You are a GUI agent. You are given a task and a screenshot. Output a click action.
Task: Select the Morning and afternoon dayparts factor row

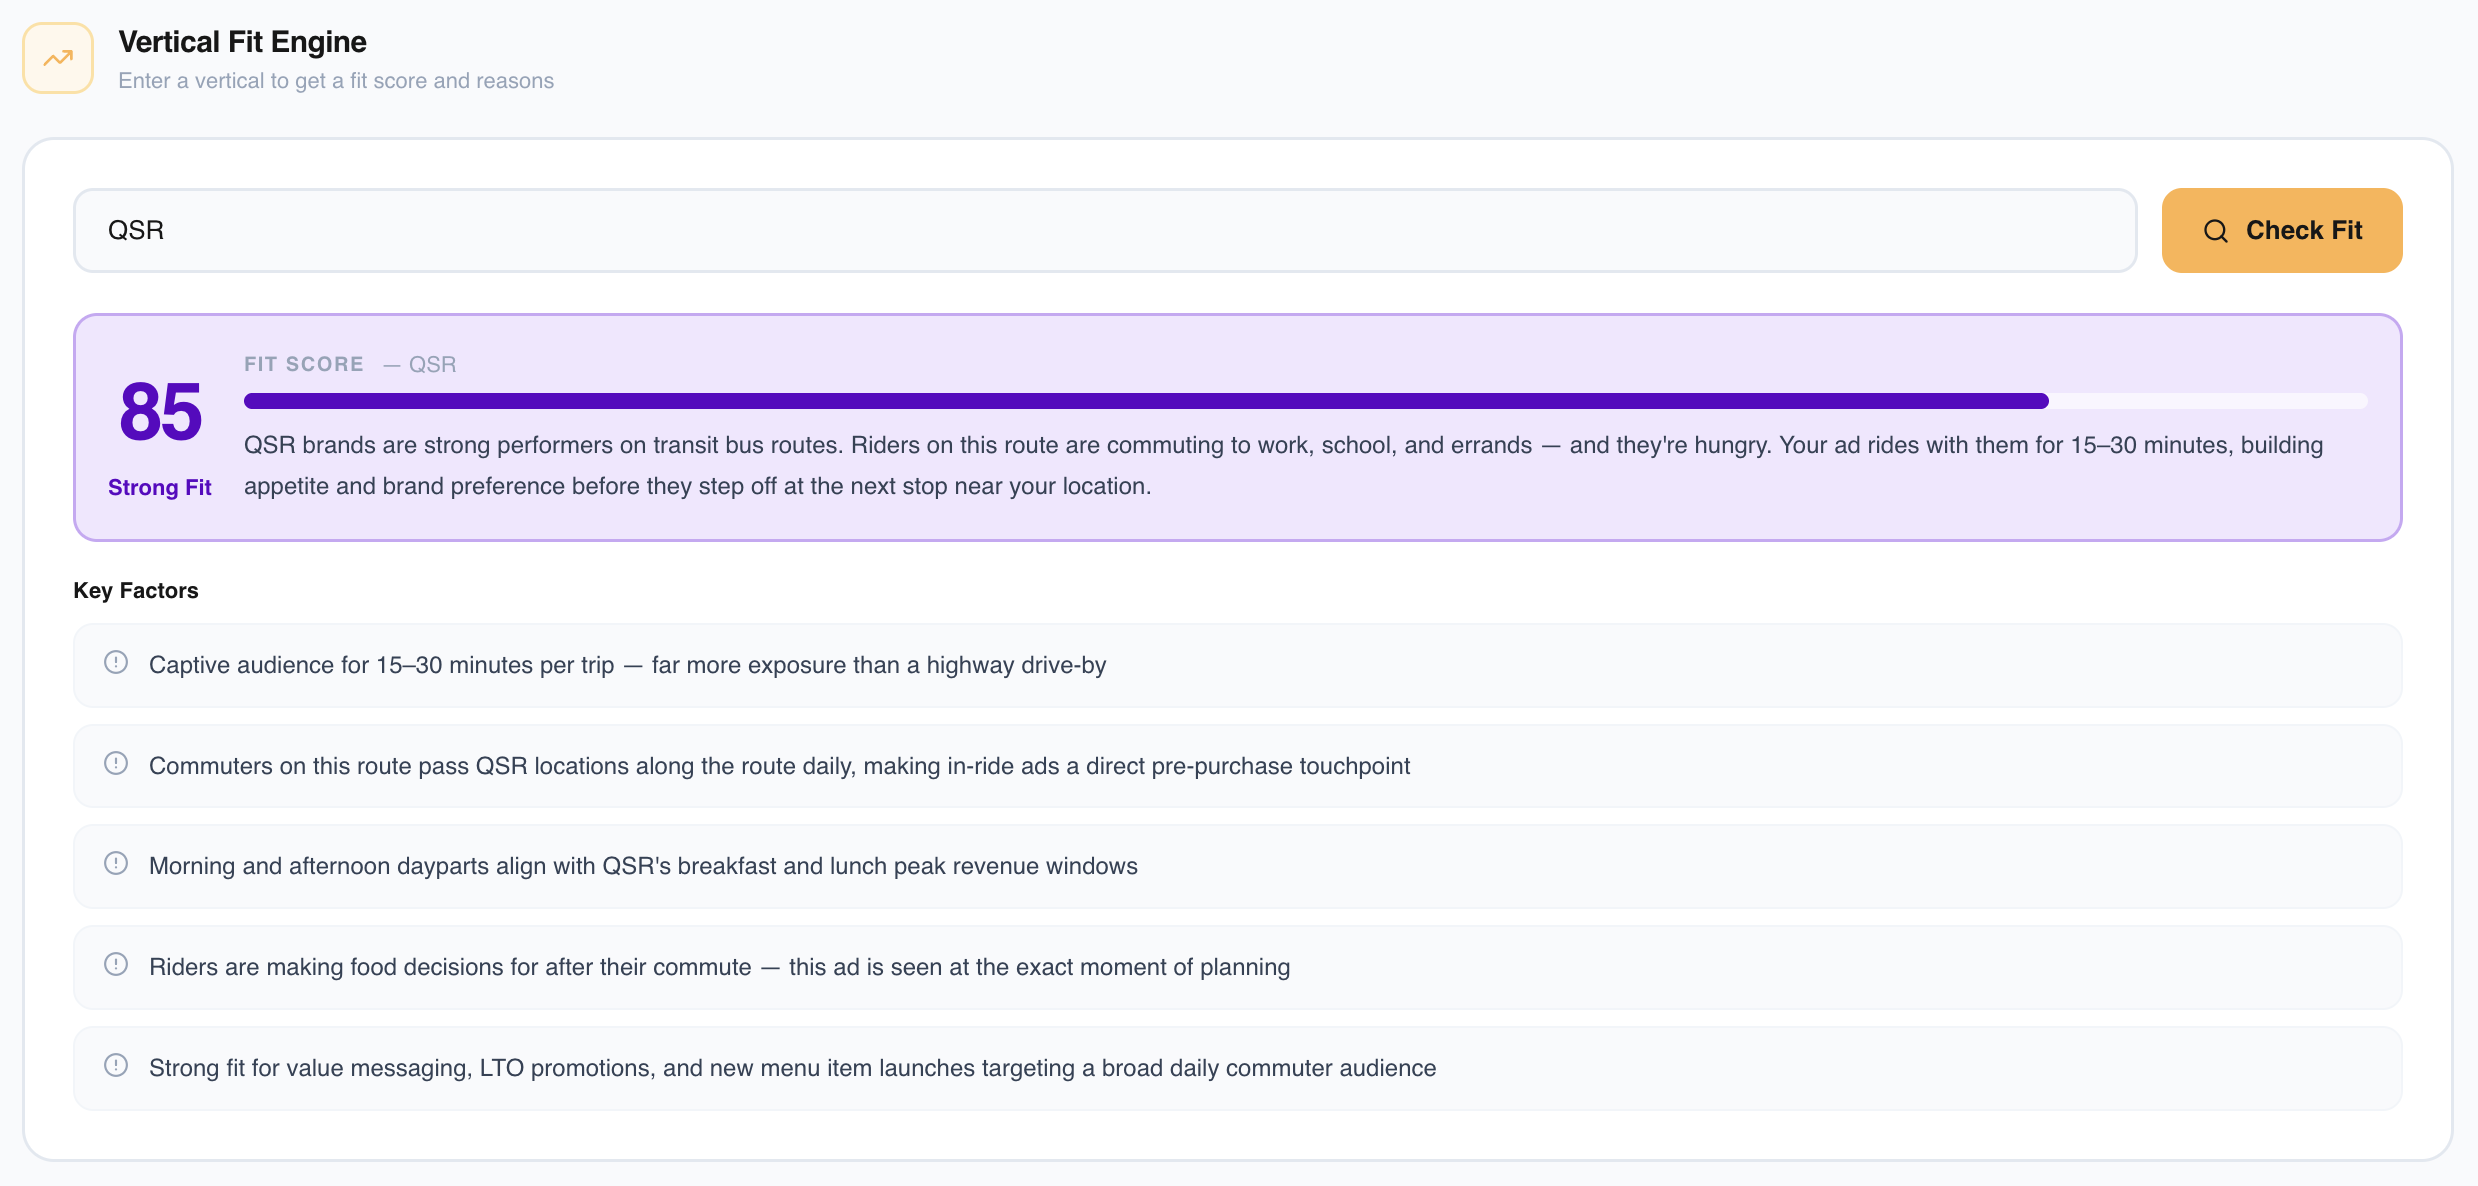pyautogui.click(x=1238, y=867)
